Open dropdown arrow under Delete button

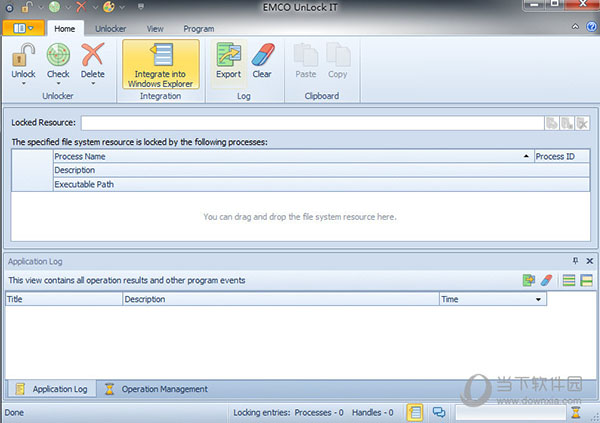(93, 83)
